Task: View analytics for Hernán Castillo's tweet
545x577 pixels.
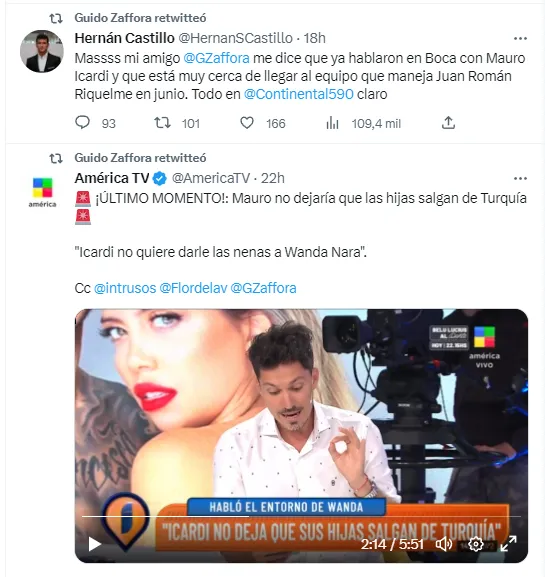Action: (x=332, y=123)
